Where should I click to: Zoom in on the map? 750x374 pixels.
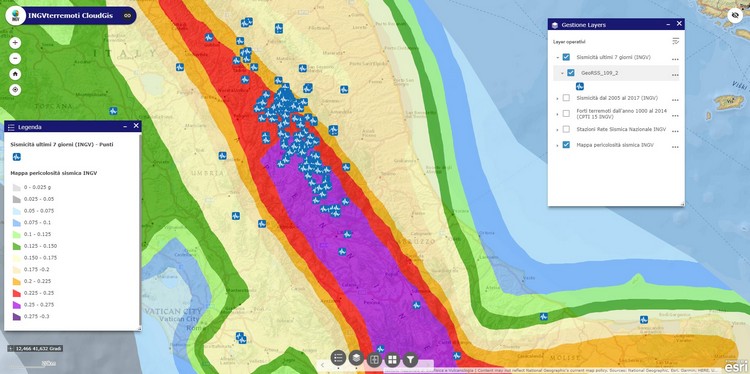pyautogui.click(x=15, y=43)
